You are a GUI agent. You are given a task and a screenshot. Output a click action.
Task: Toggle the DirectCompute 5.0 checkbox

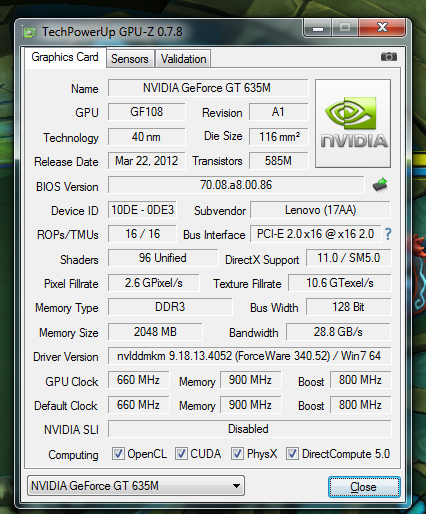(x=292, y=454)
